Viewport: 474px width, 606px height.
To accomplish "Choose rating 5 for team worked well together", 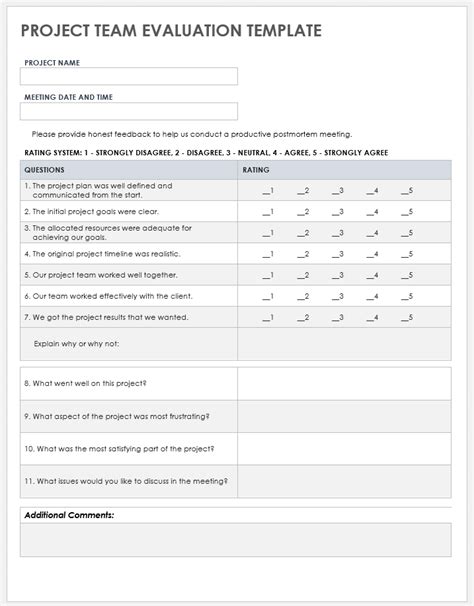I will click(x=407, y=275).
